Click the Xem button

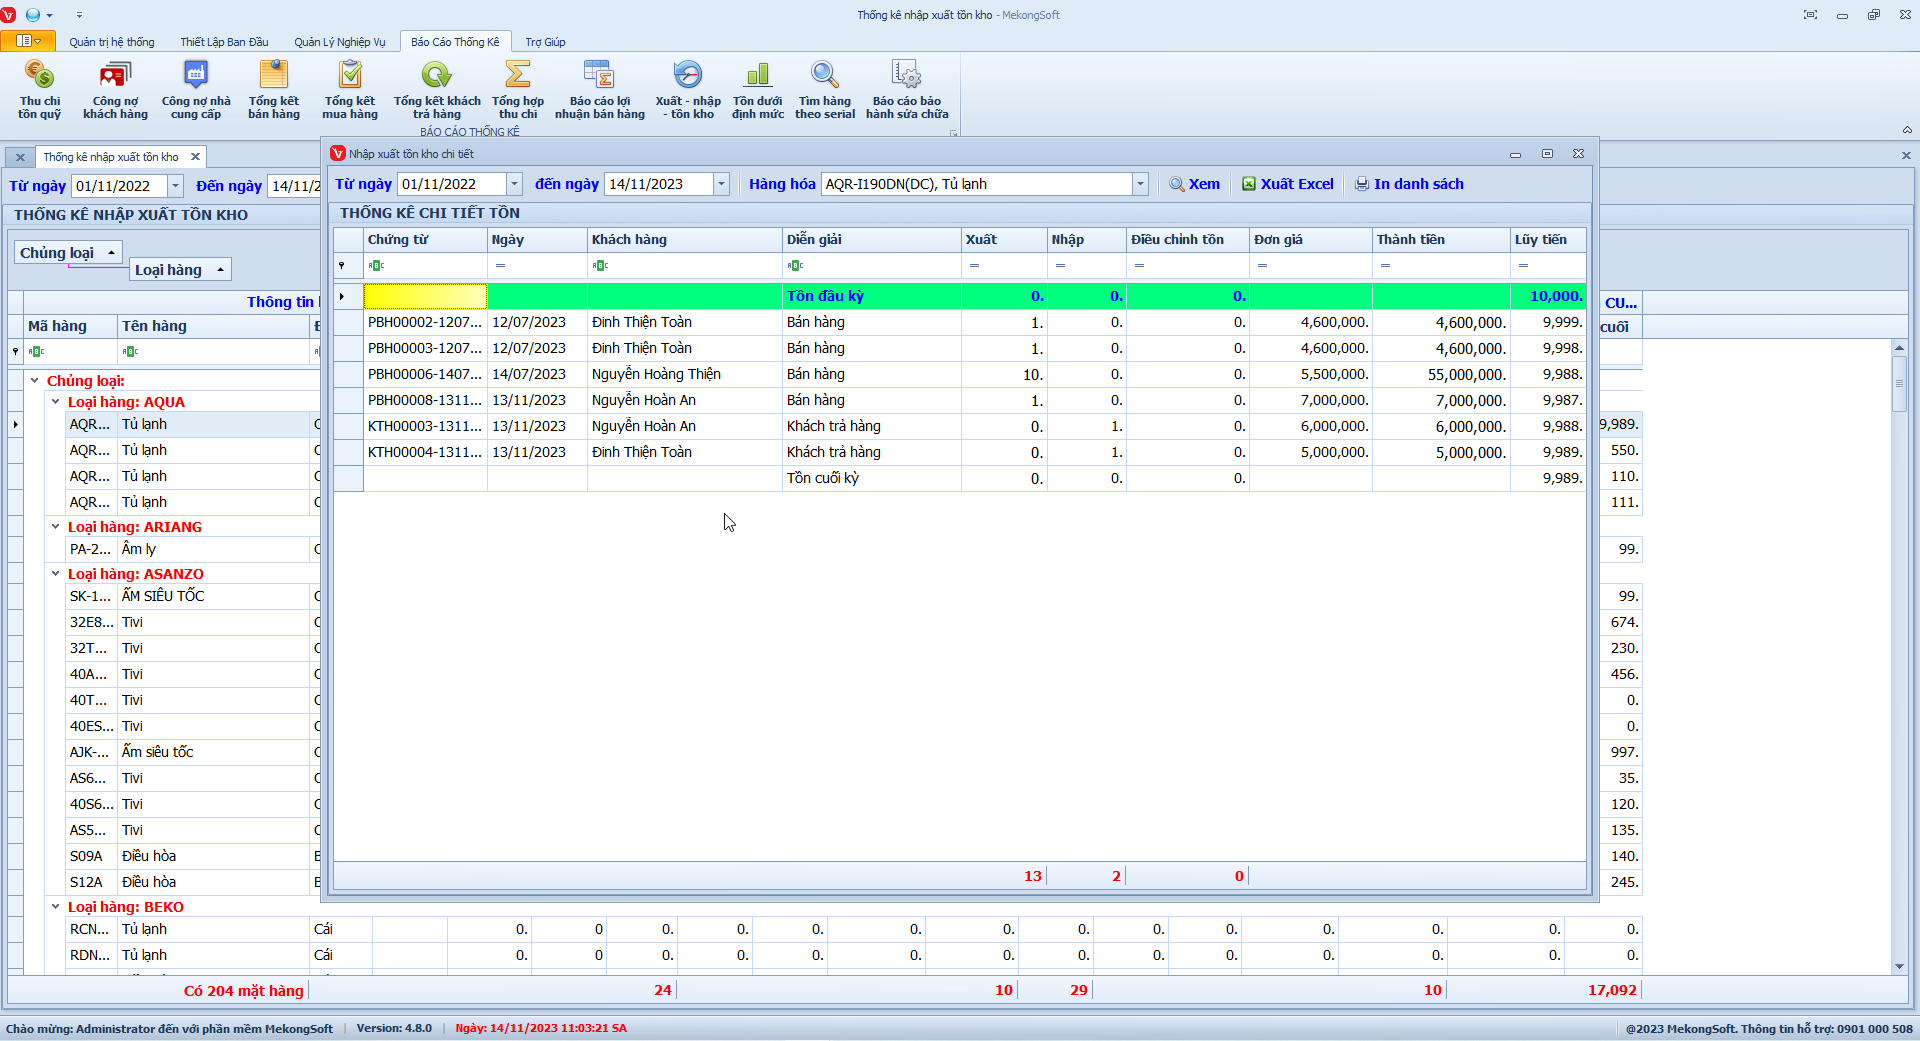coord(1195,184)
